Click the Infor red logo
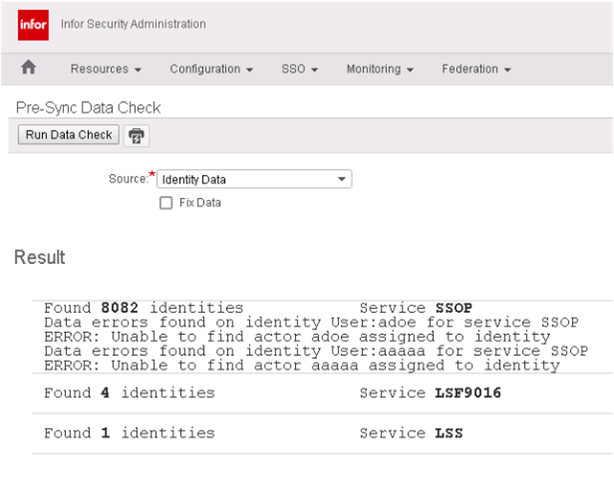Screen dimensions: 614x477 [33, 25]
